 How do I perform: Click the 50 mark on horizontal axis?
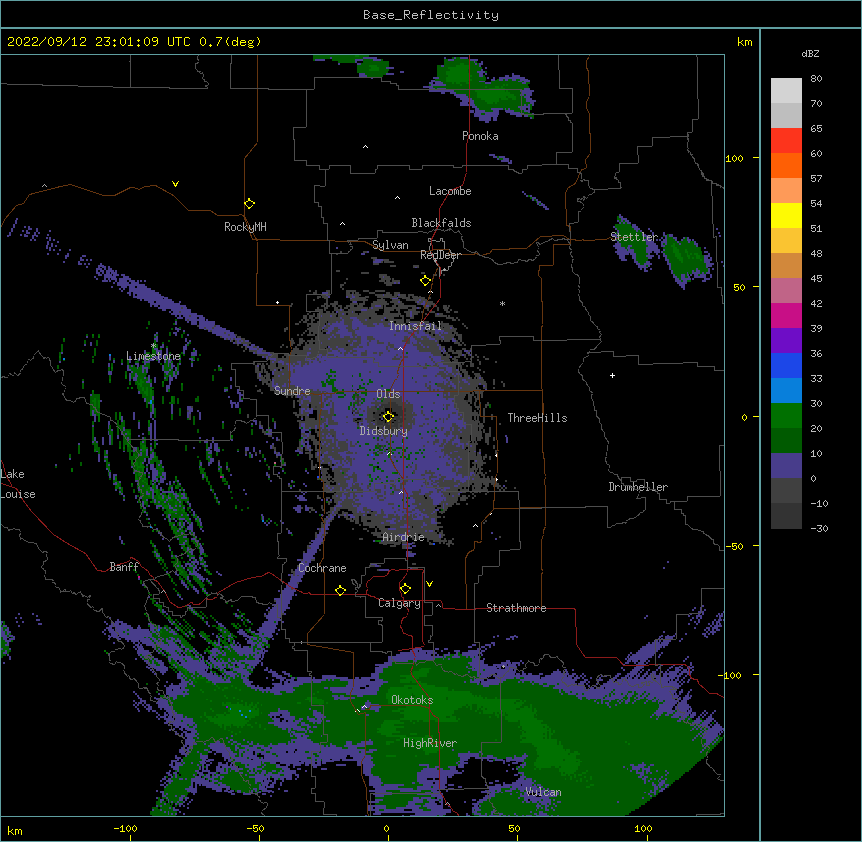pyautogui.click(x=515, y=828)
